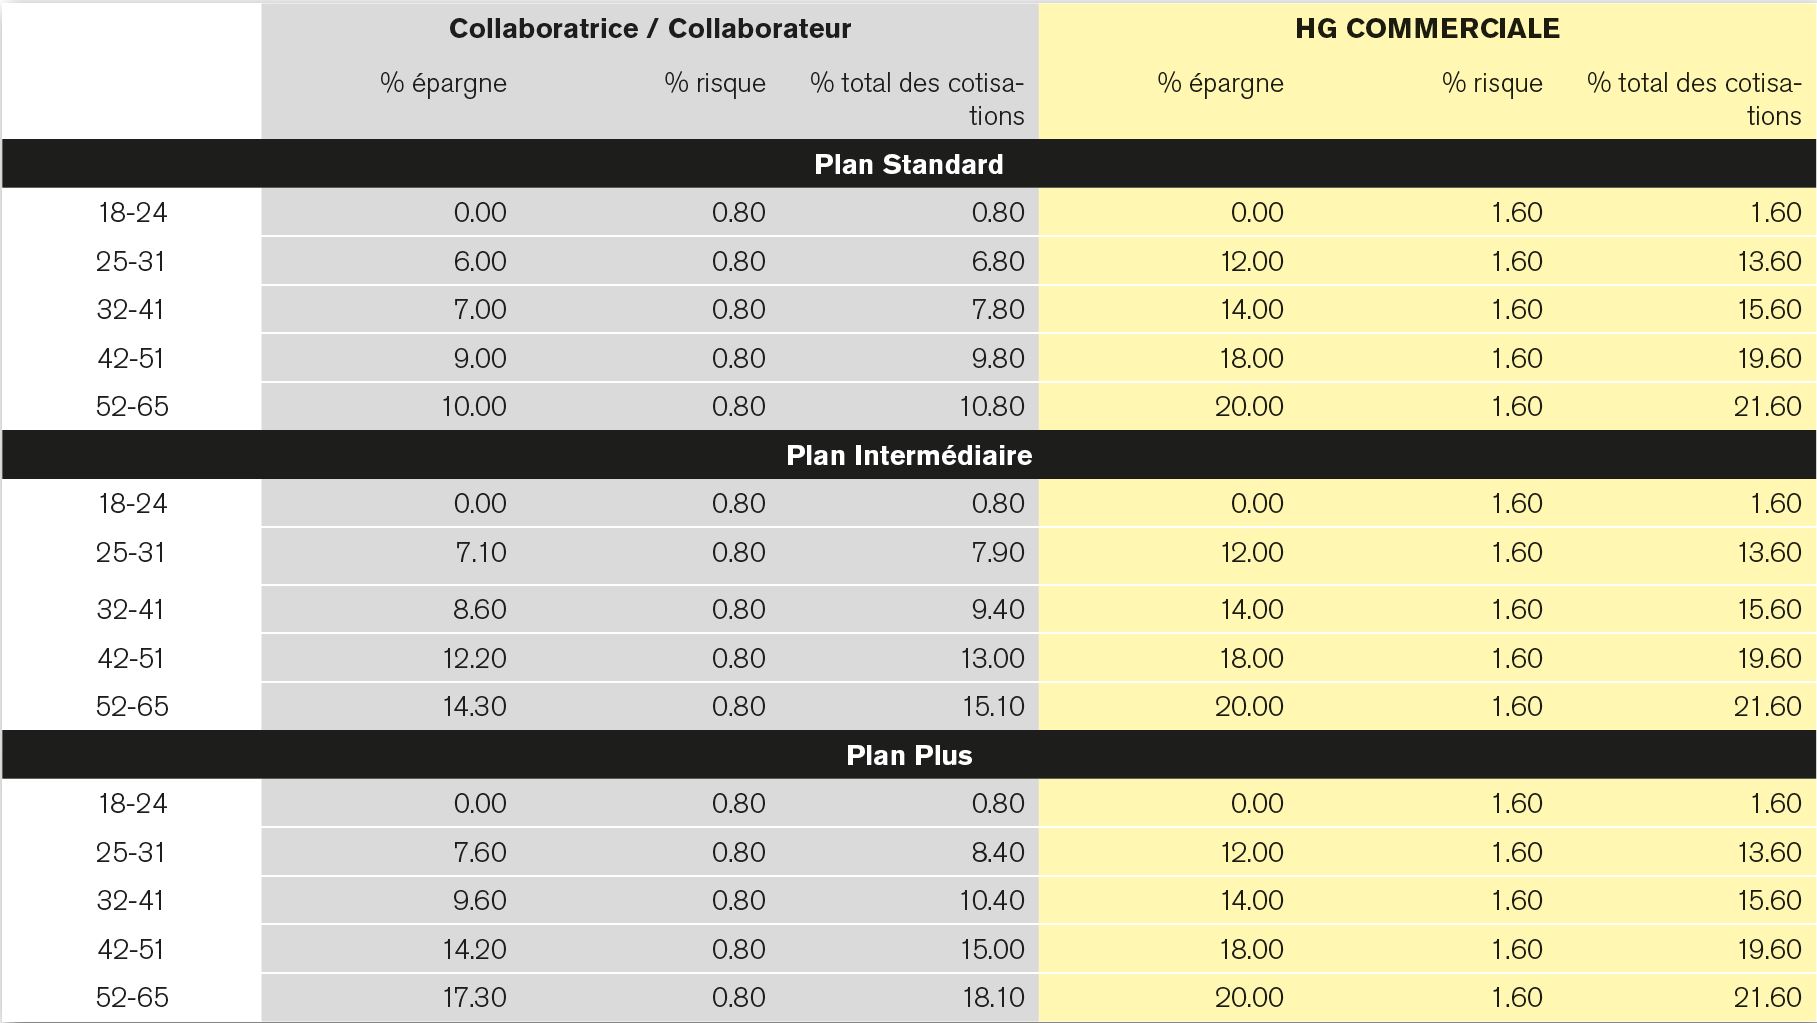Select the 8.40 total value
This screenshot has width=1817, height=1023.
point(997,852)
